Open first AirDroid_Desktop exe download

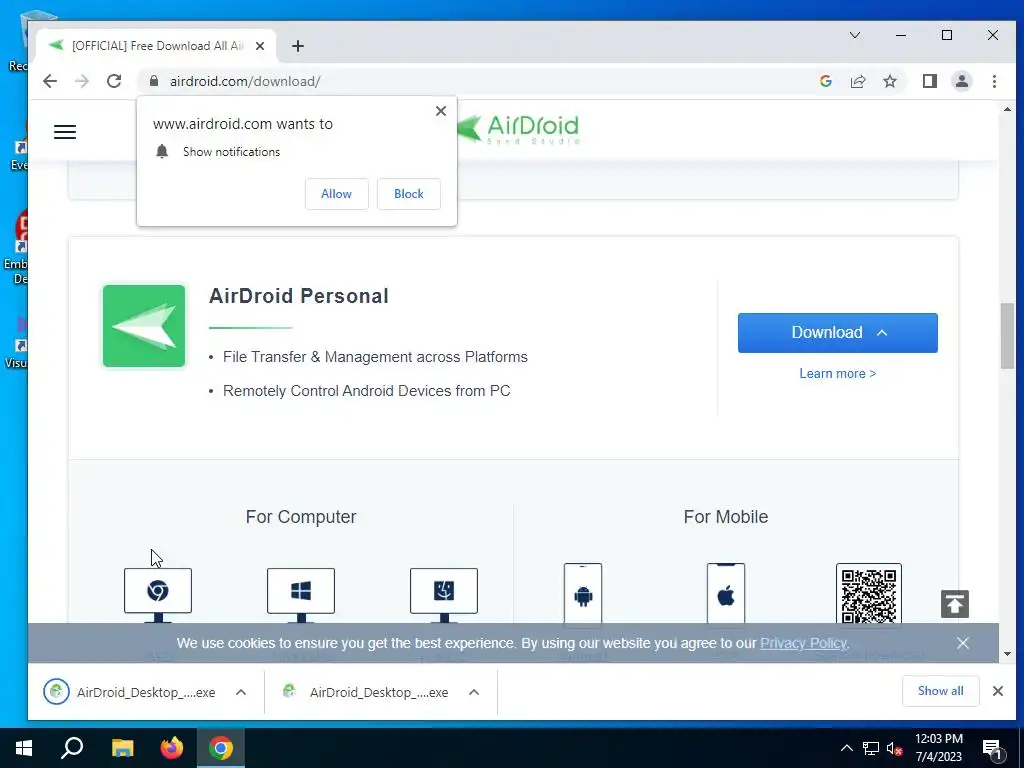tap(129, 692)
